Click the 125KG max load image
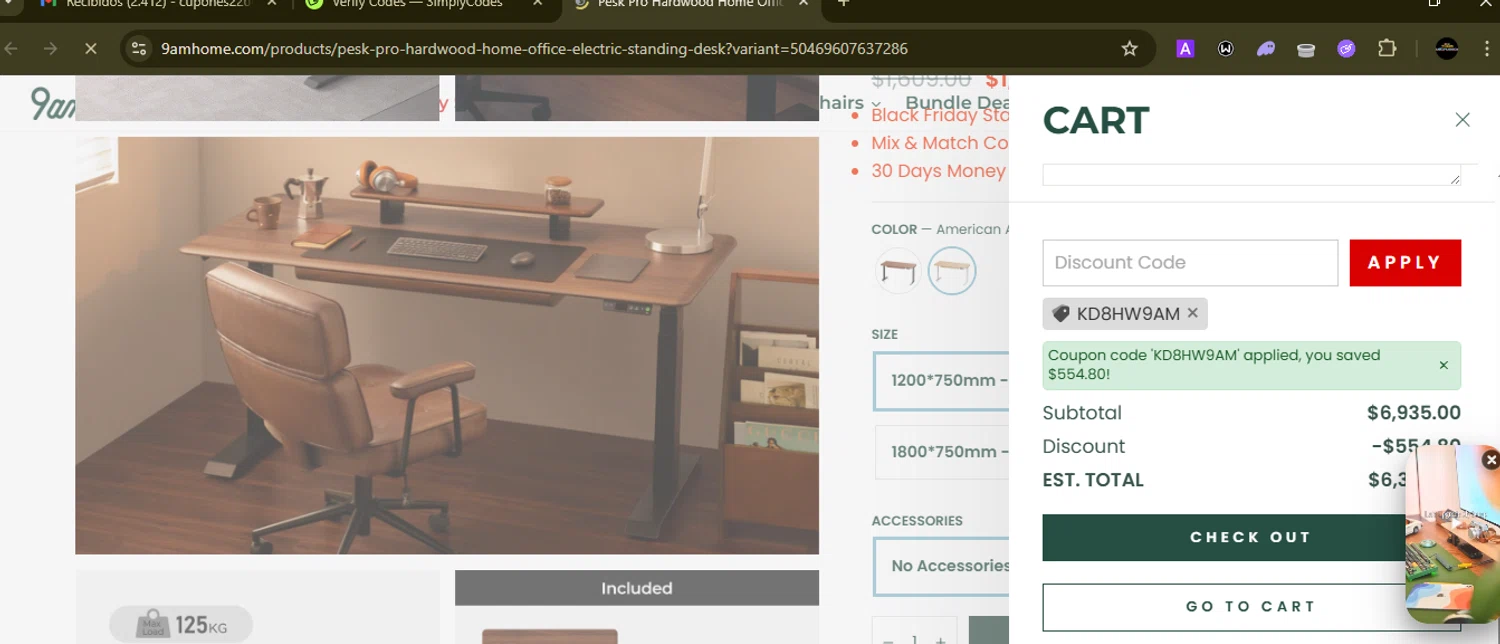 [x=257, y=607]
